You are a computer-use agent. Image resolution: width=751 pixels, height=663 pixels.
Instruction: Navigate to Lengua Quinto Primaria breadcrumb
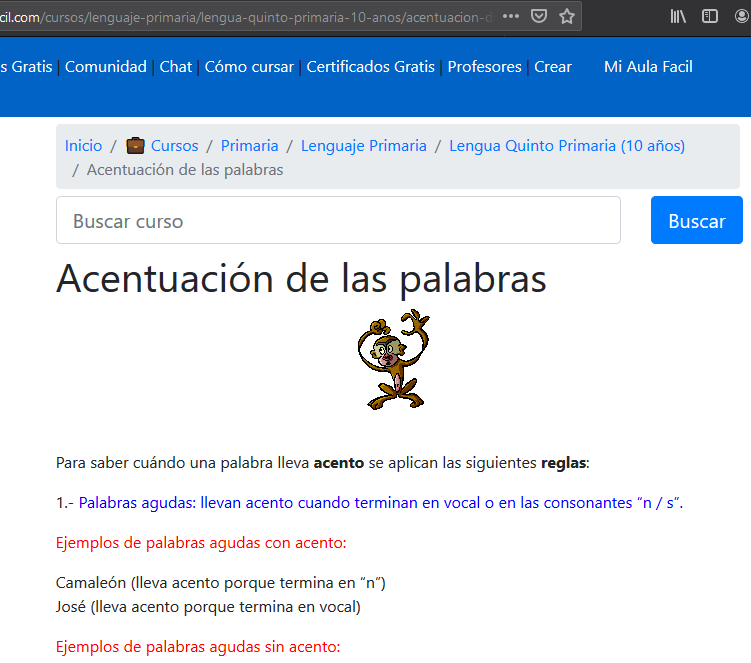567,146
